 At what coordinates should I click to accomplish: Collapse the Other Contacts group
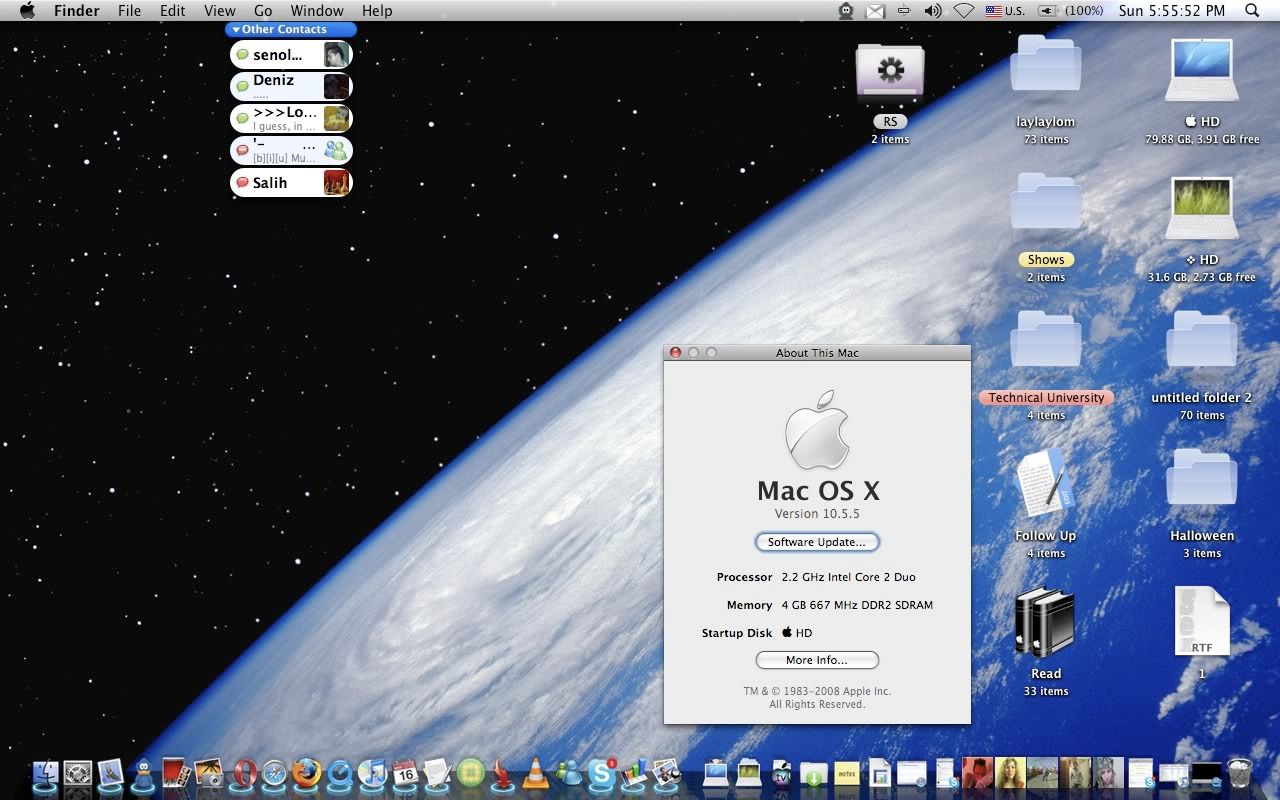click(236, 30)
